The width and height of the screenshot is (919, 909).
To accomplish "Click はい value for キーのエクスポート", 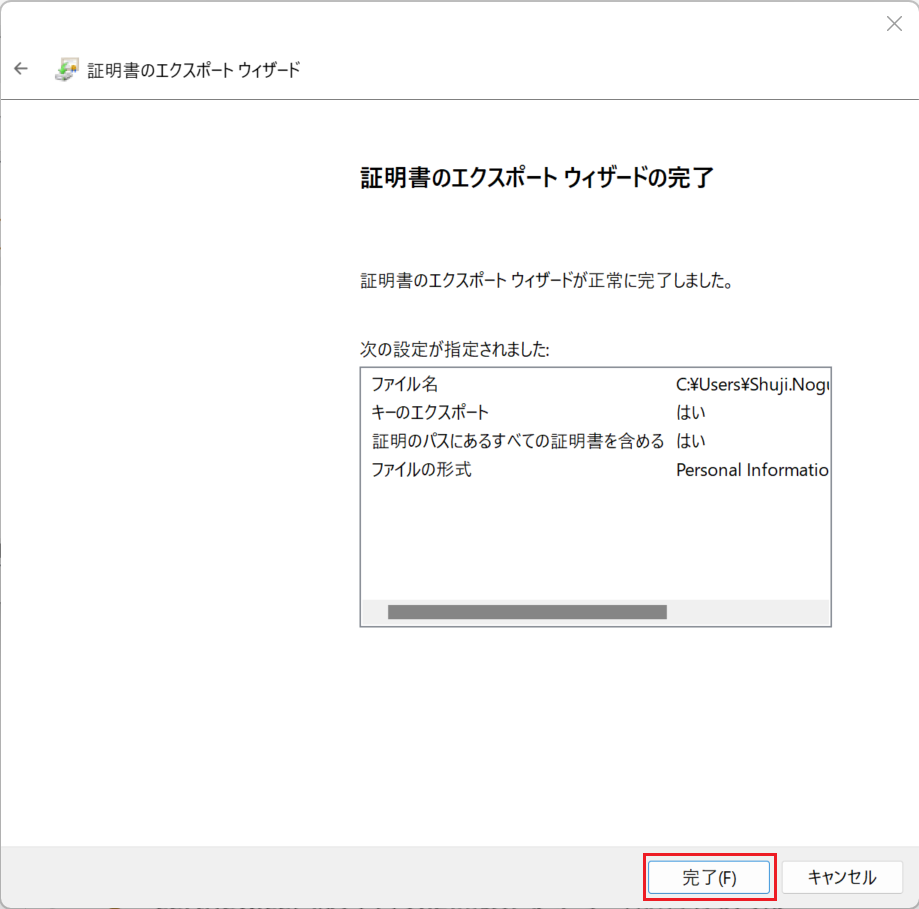I will [x=690, y=413].
